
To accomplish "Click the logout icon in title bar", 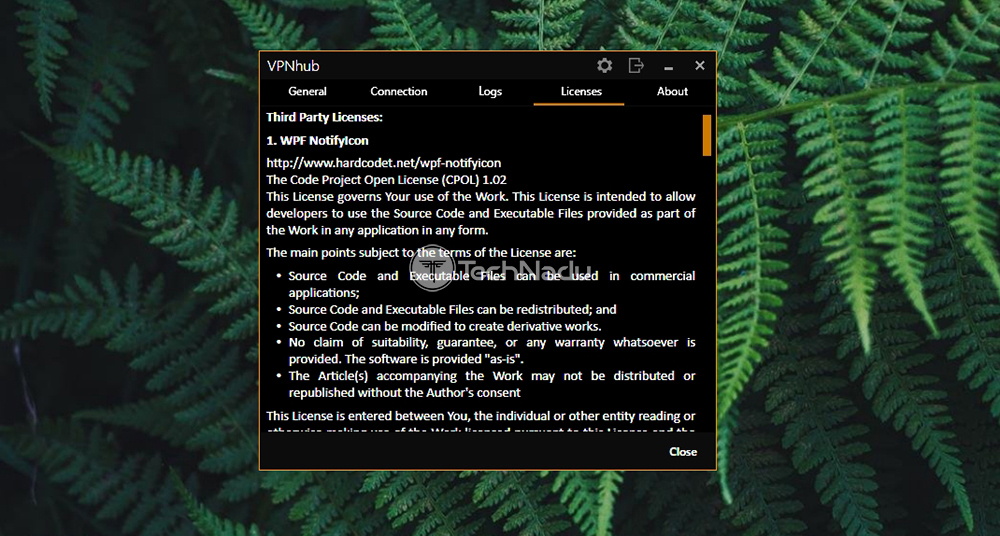I will [x=636, y=66].
